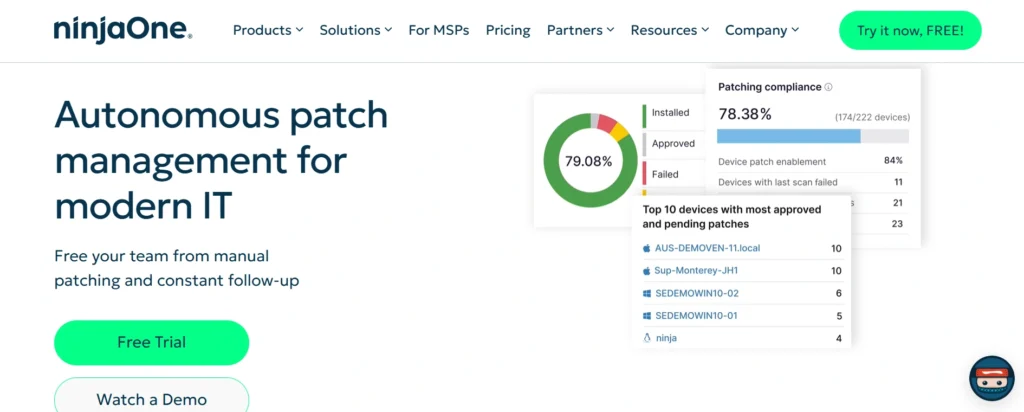Open the SEDEMOWIN10-02 device link

click(697, 293)
